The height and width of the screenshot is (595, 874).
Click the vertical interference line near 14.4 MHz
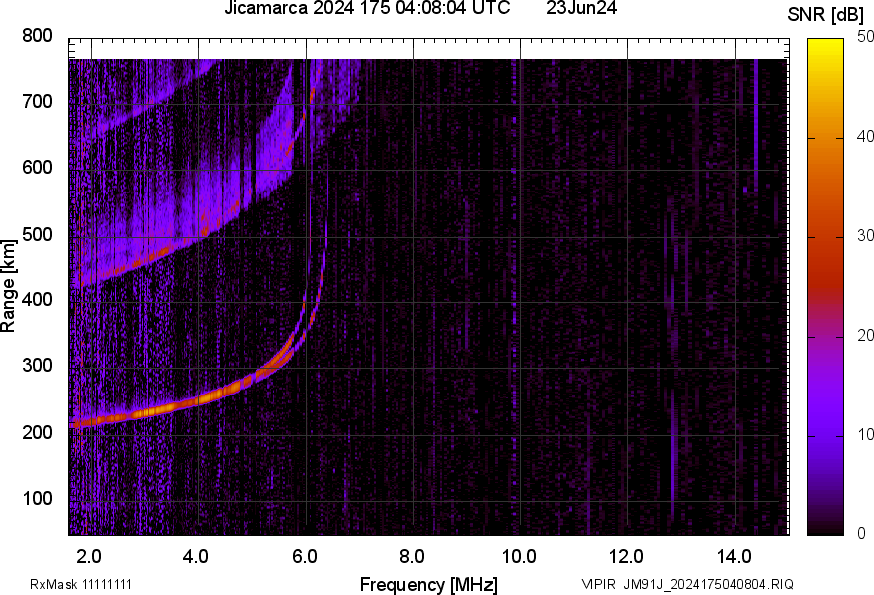[x=756, y=125]
